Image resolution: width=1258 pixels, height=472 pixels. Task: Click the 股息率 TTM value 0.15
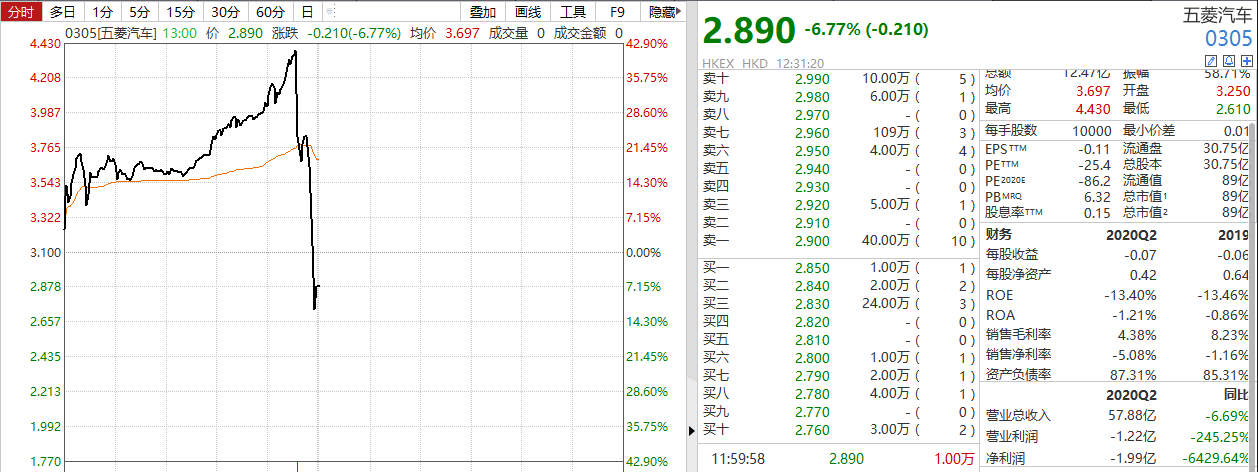1098,212
